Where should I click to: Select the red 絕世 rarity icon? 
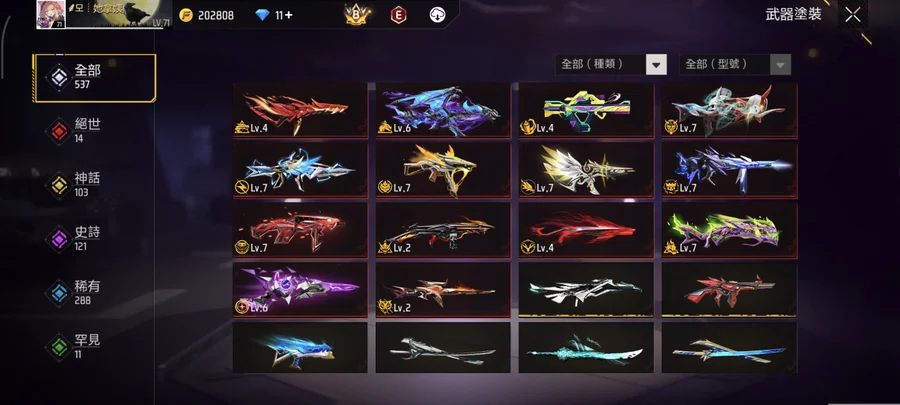pos(59,132)
